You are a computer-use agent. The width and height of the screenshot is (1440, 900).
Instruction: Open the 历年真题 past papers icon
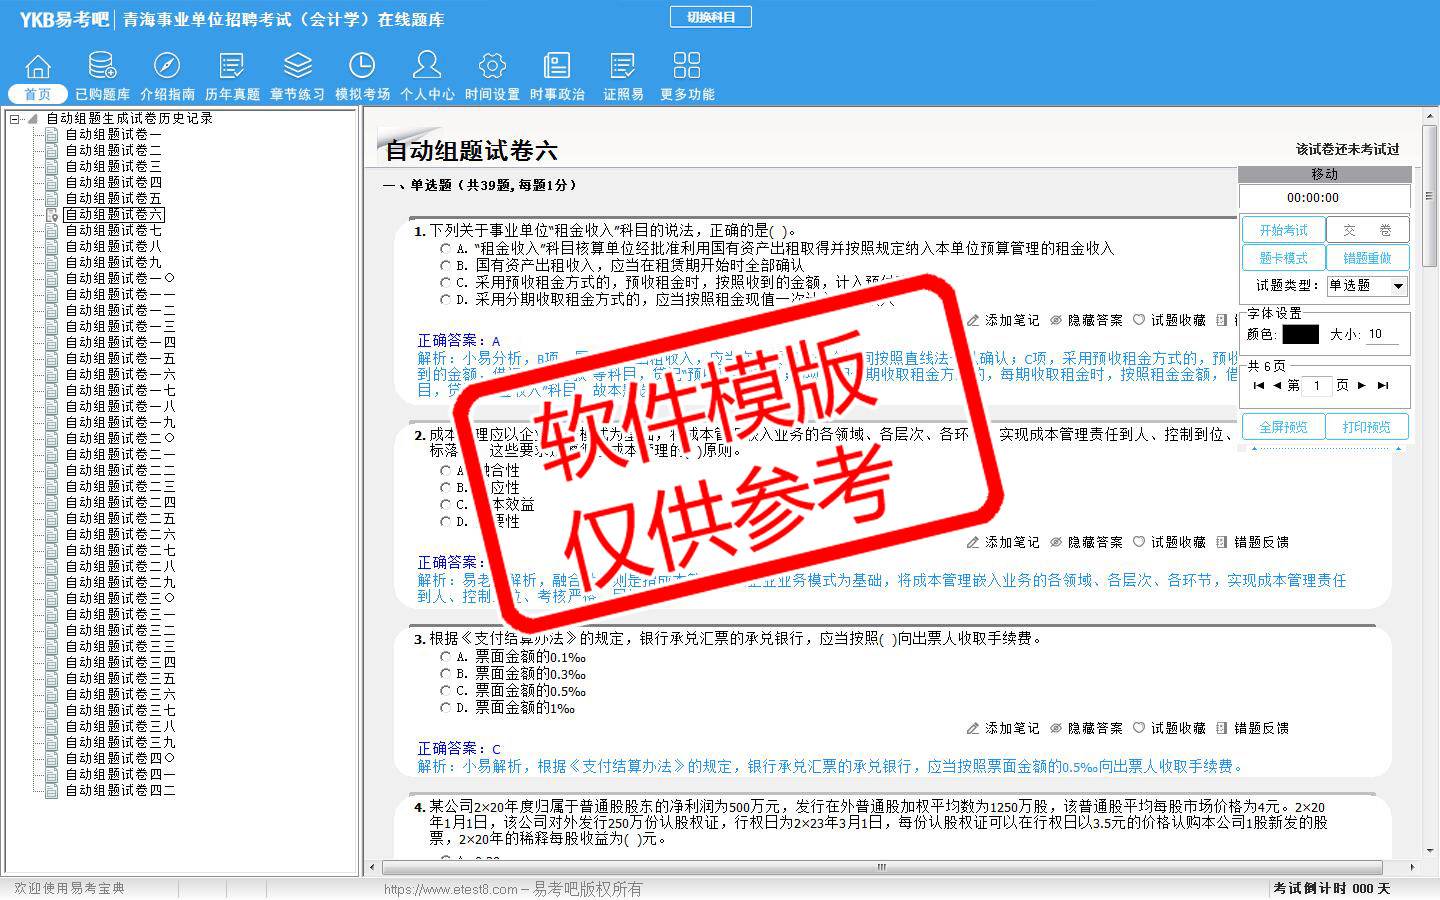[232, 67]
